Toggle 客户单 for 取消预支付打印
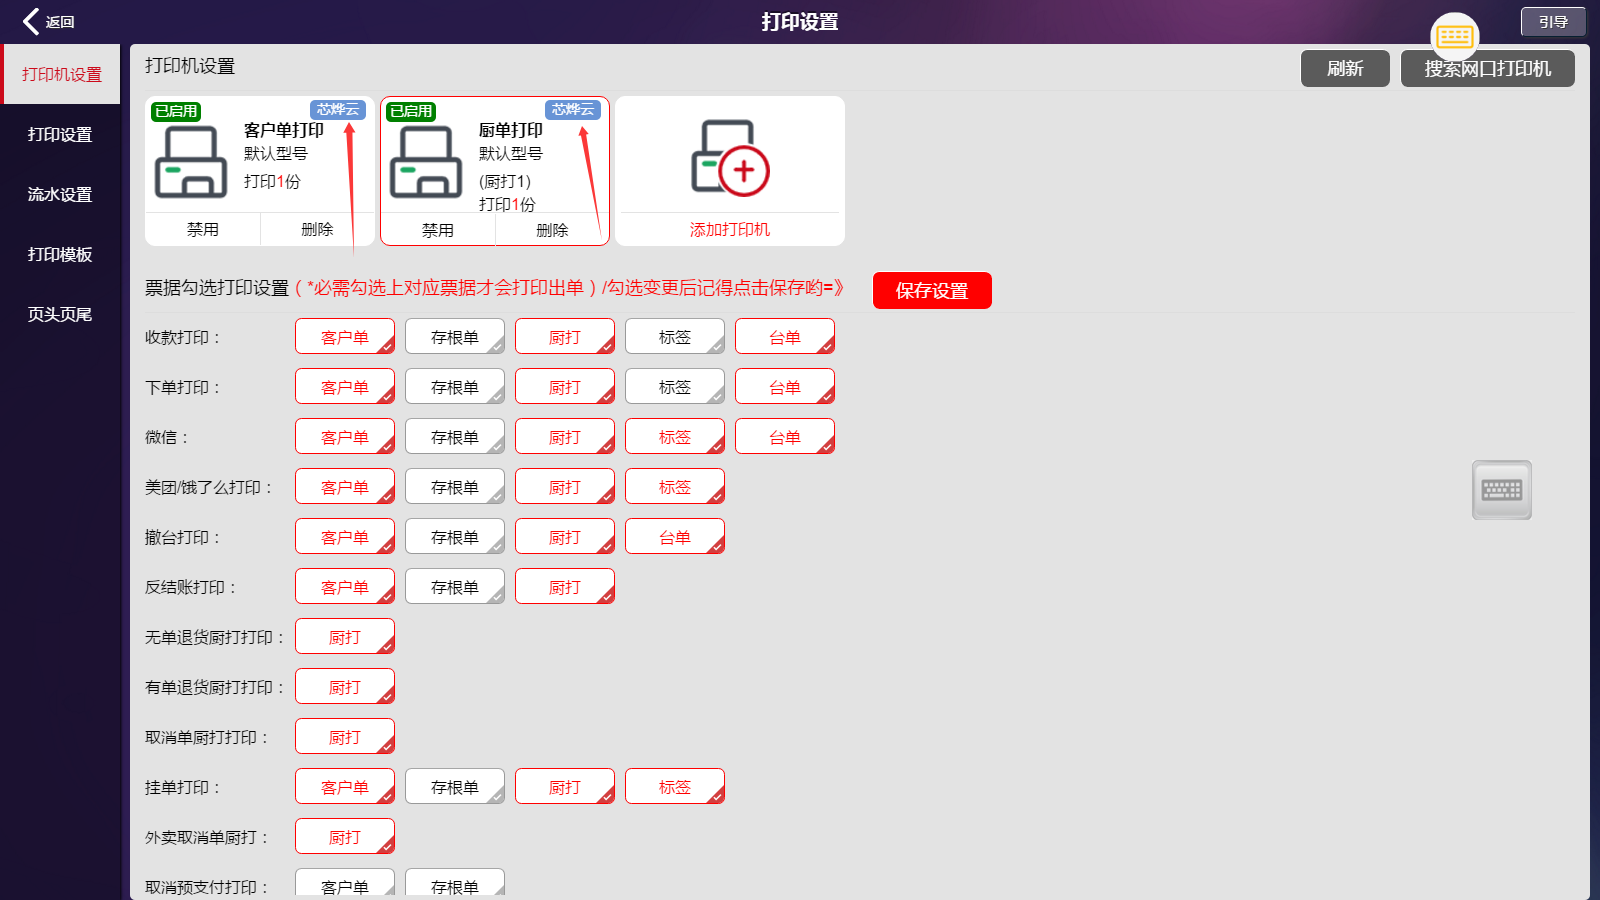The height and width of the screenshot is (900, 1600). click(x=345, y=884)
